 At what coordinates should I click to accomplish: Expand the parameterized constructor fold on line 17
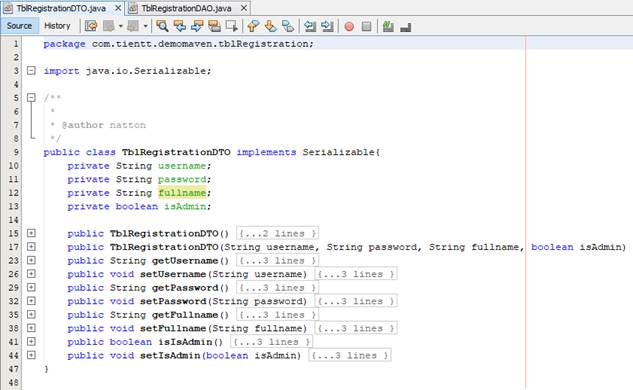(x=31, y=247)
